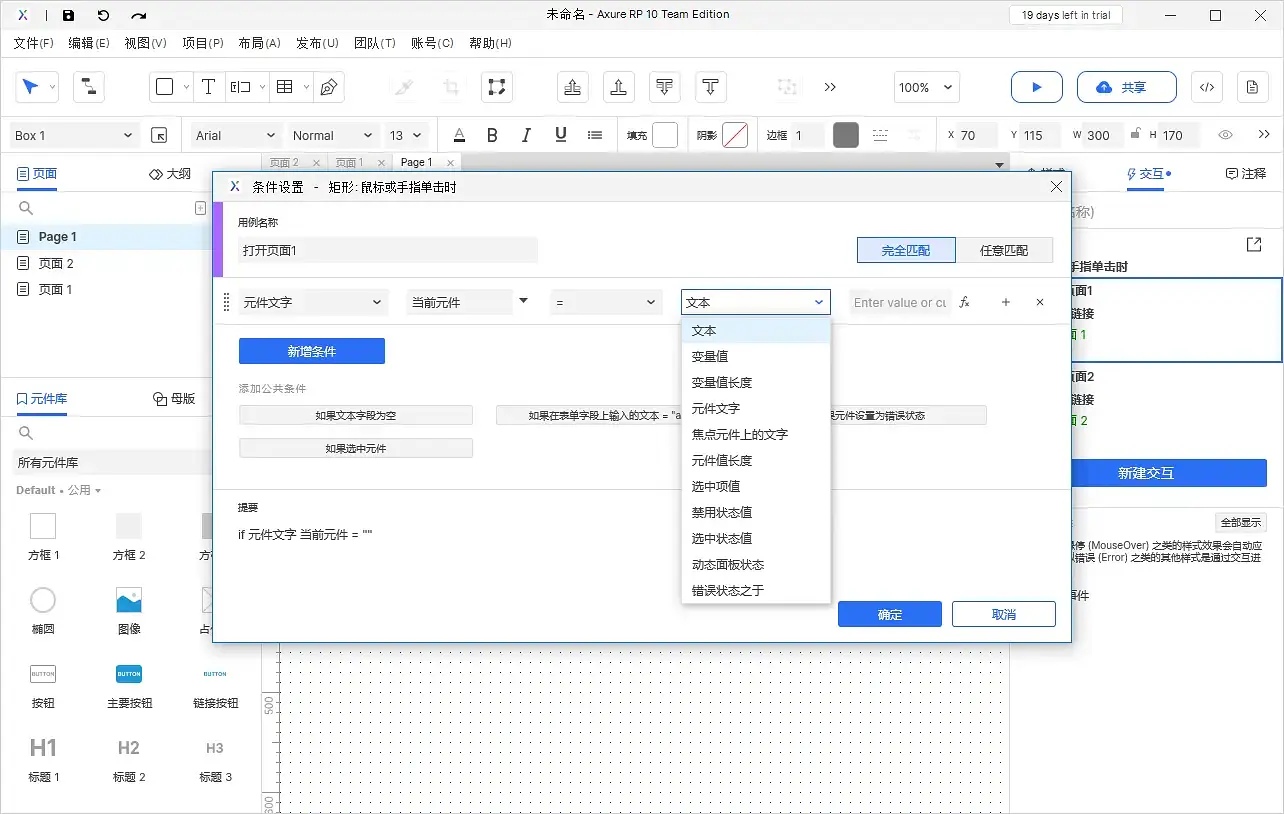Click the 新增条件 button
This screenshot has height=814, width=1284.
pyautogui.click(x=311, y=351)
